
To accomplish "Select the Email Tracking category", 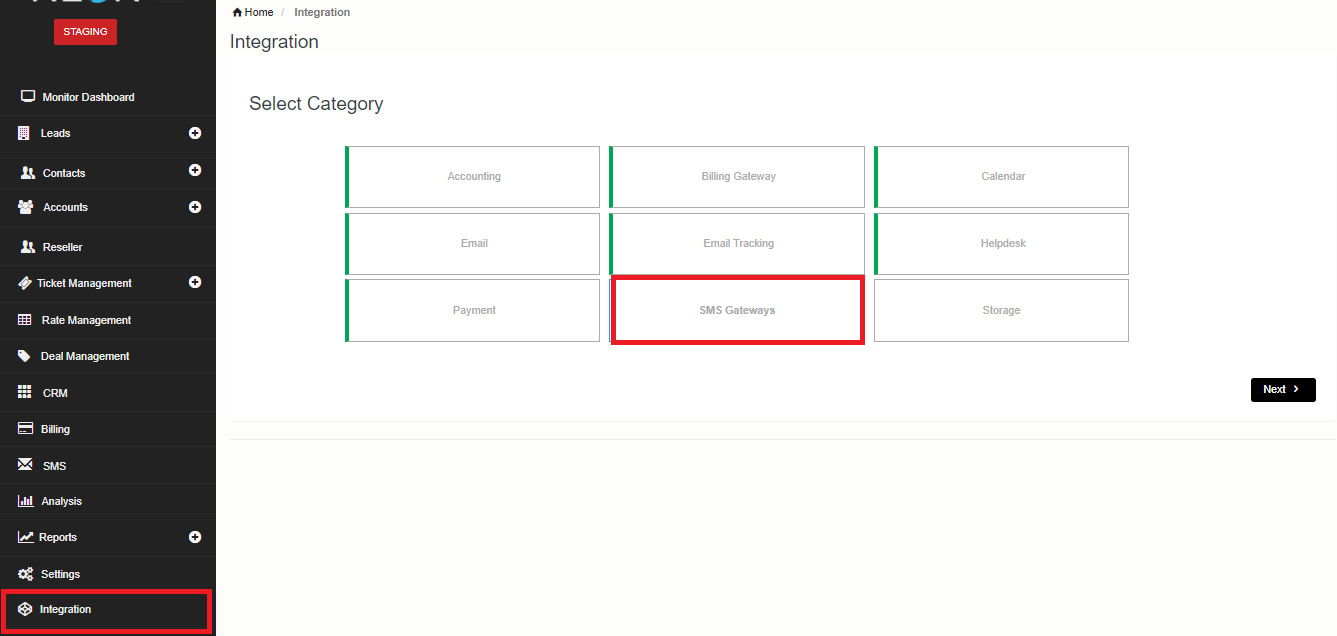I will click(x=738, y=243).
